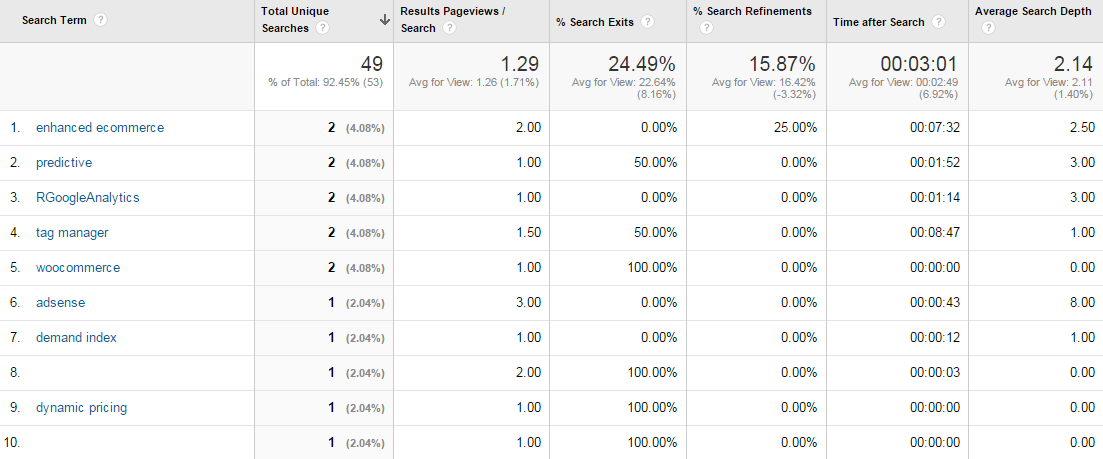Click help icon for Results Pageviews / Search
The width and height of the screenshot is (1103, 459).
pos(450,28)
